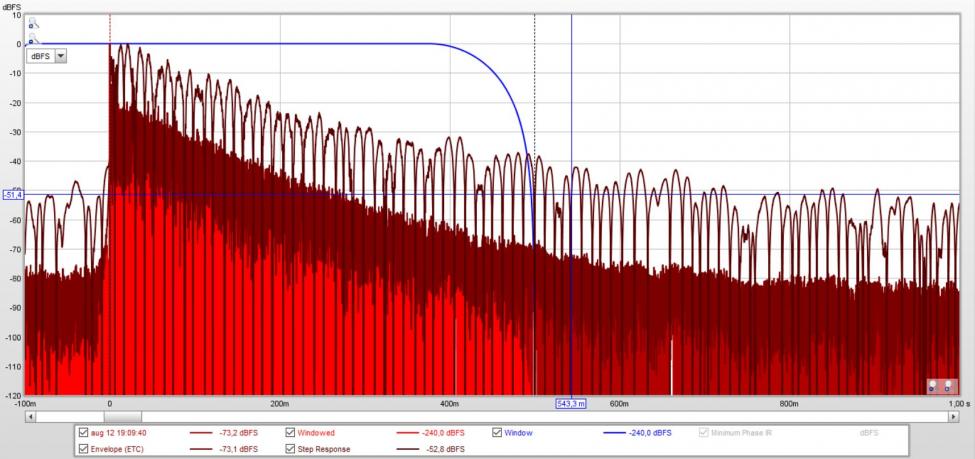975x459 pixels.
Task: Click the left horizontal zoom magnifier icon
Action: 932,386
